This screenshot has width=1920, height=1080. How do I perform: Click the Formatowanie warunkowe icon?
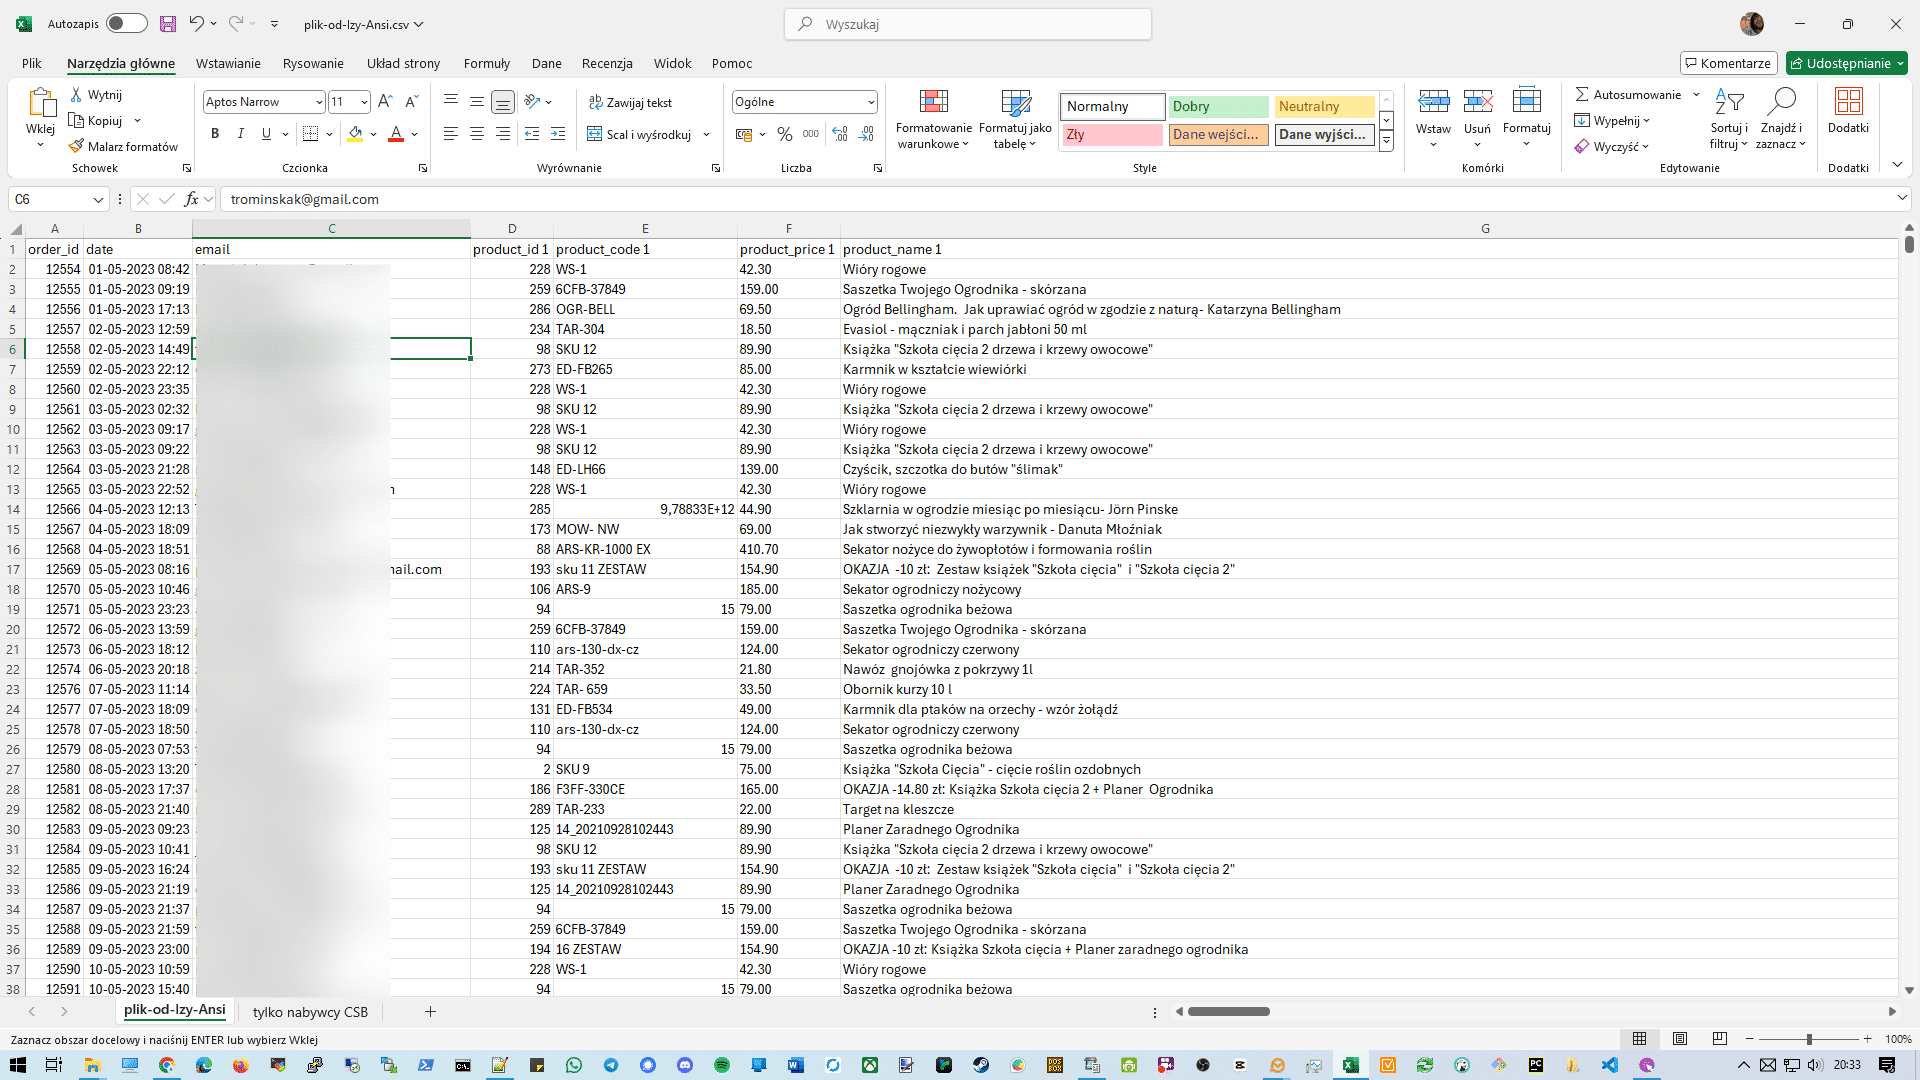pos(933,102)
